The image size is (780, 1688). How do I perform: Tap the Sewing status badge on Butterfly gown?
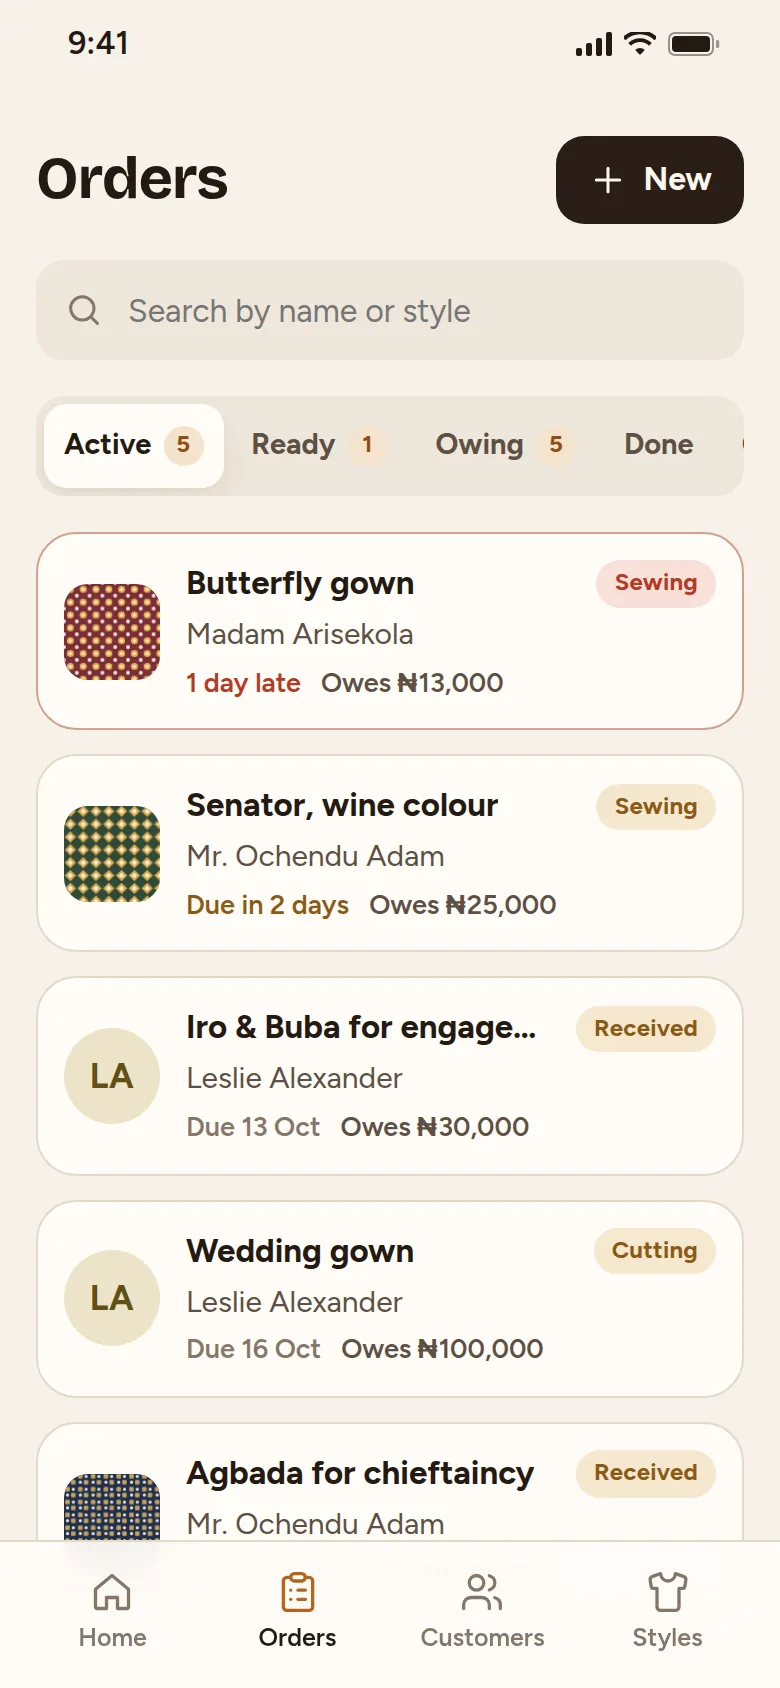pyautogui.click(x=656, y=583)
